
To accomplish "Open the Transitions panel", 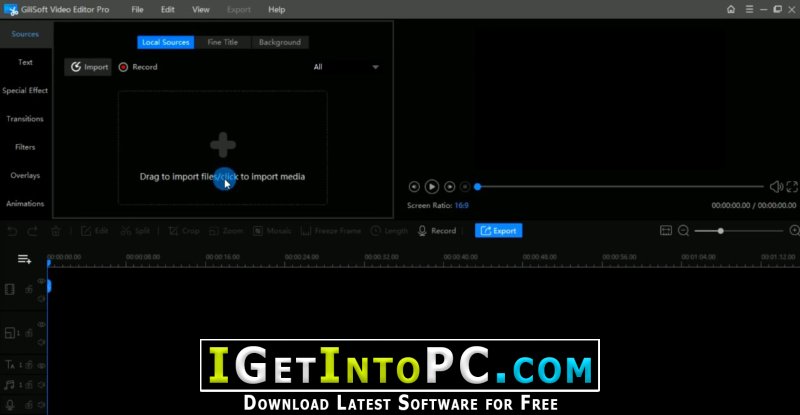I will (25, 119).
